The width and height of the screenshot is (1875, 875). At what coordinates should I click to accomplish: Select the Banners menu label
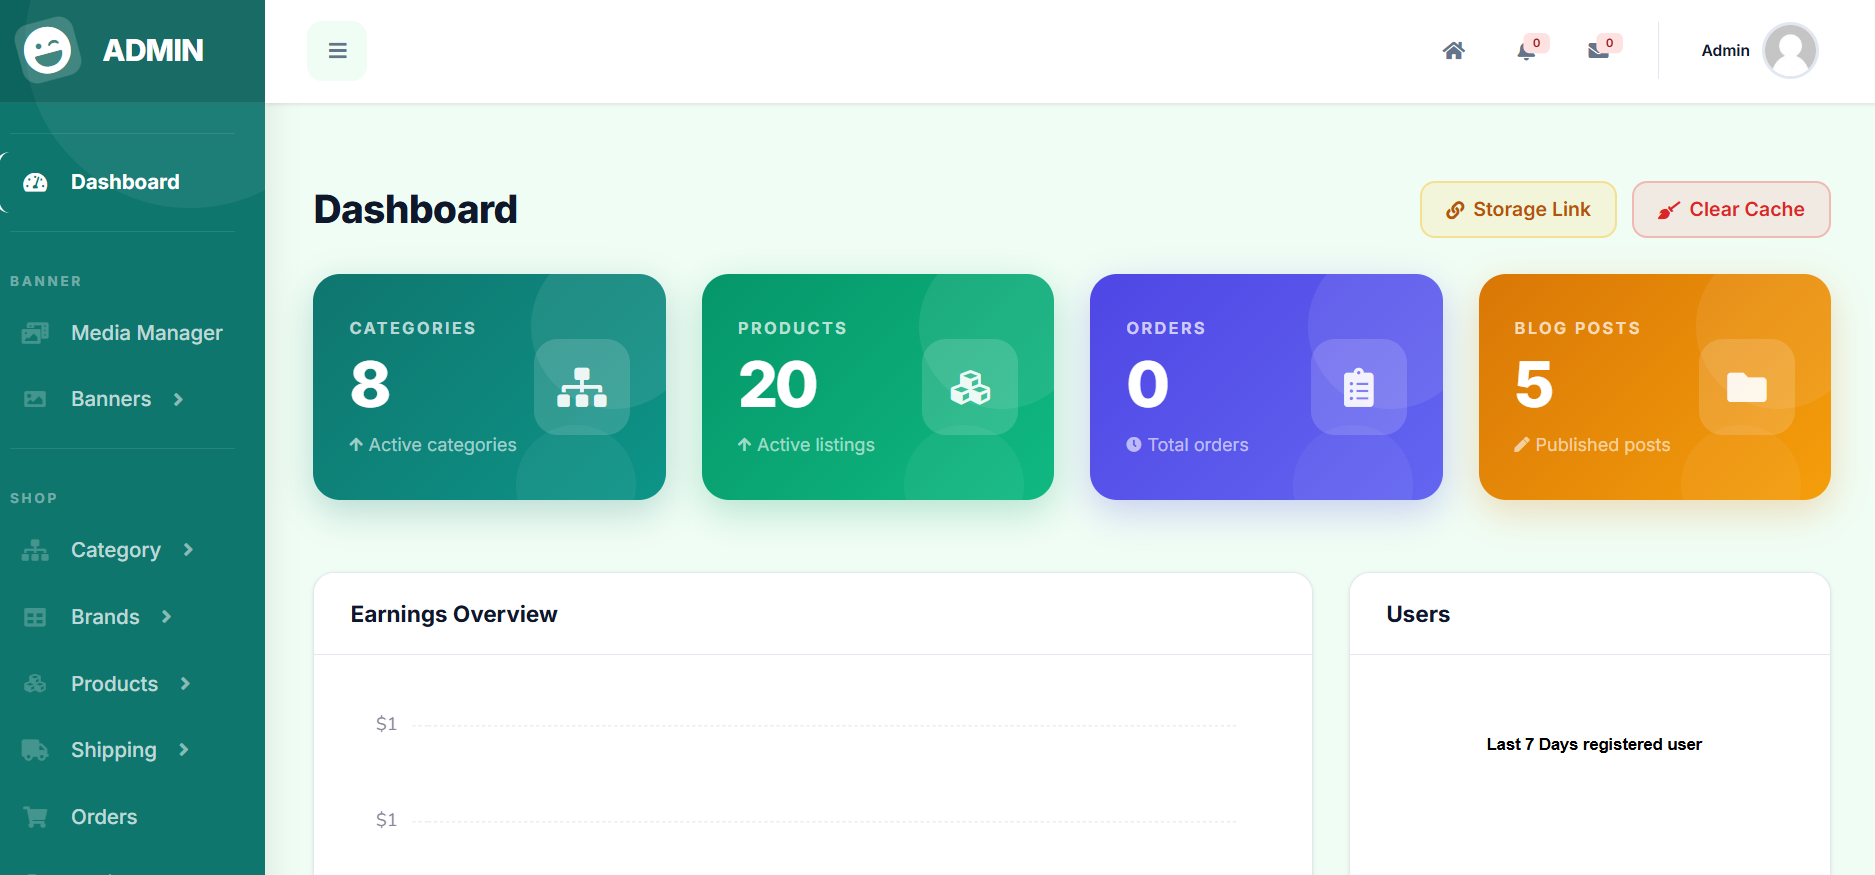click(111, 399)
